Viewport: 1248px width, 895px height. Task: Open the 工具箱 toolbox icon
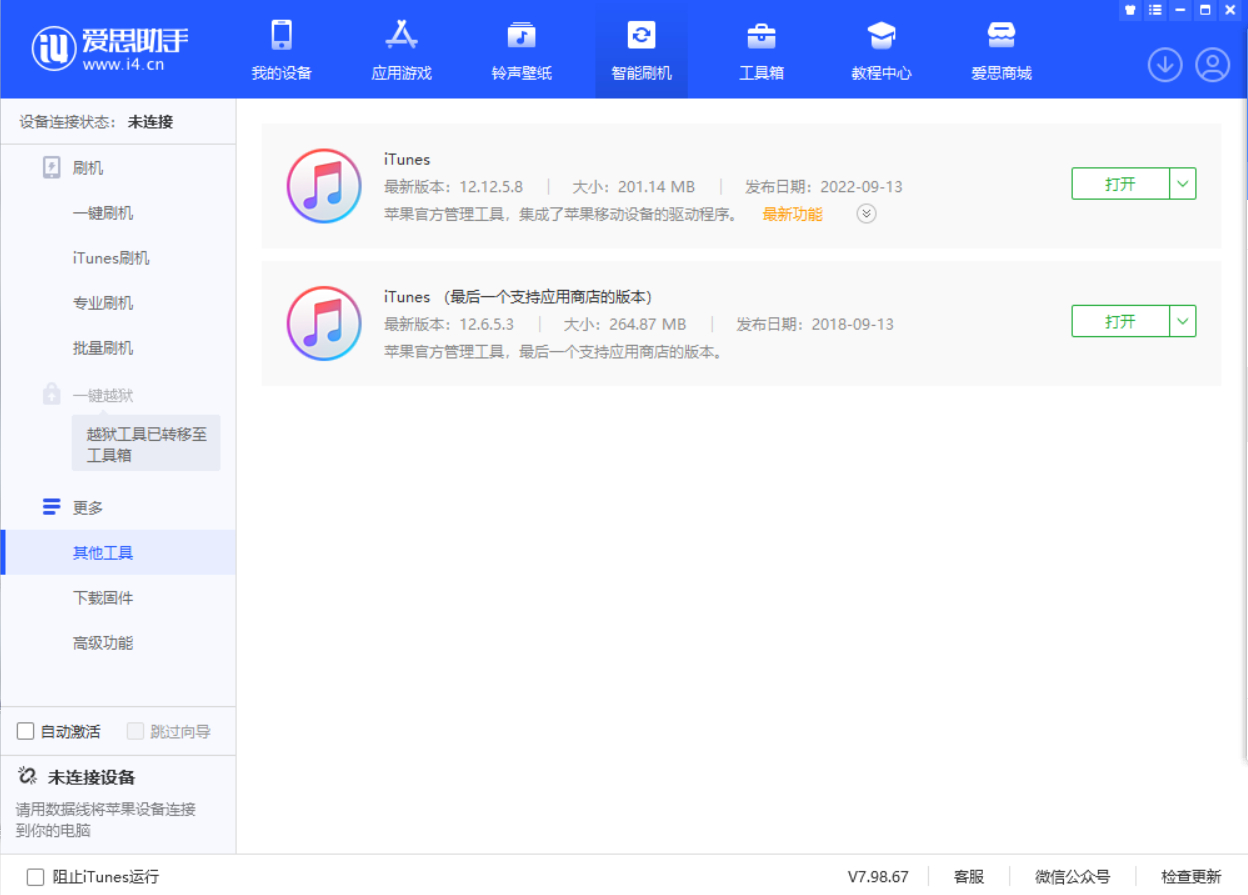click(761, 36)
